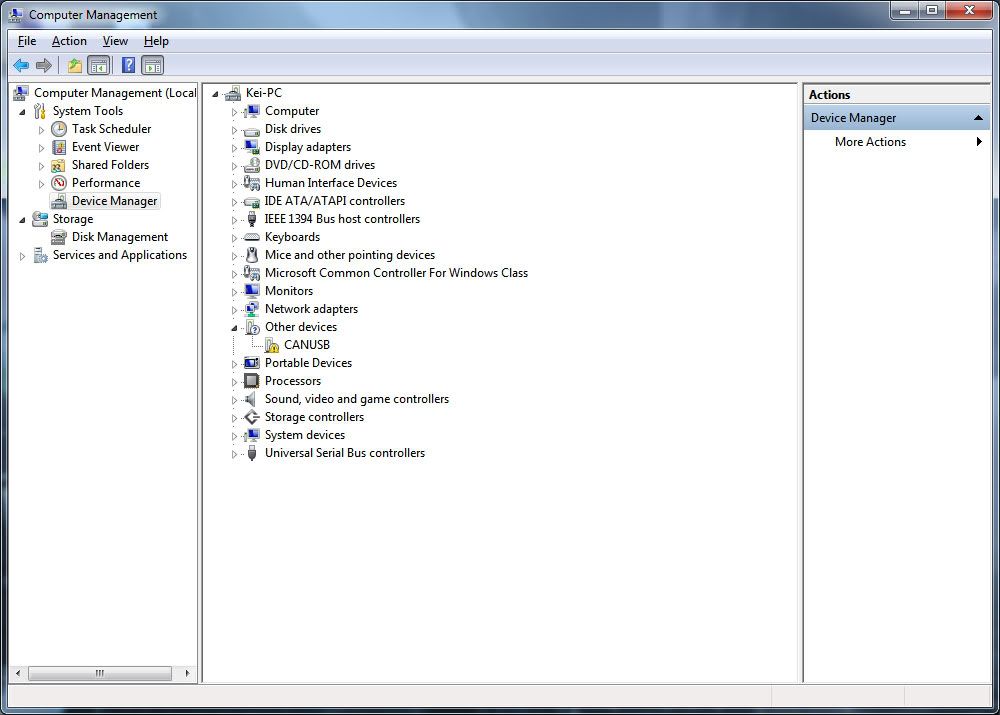1000x715 pixels.
Task: Click the CANUSB warning device icon
Action: tap(272, 345)
